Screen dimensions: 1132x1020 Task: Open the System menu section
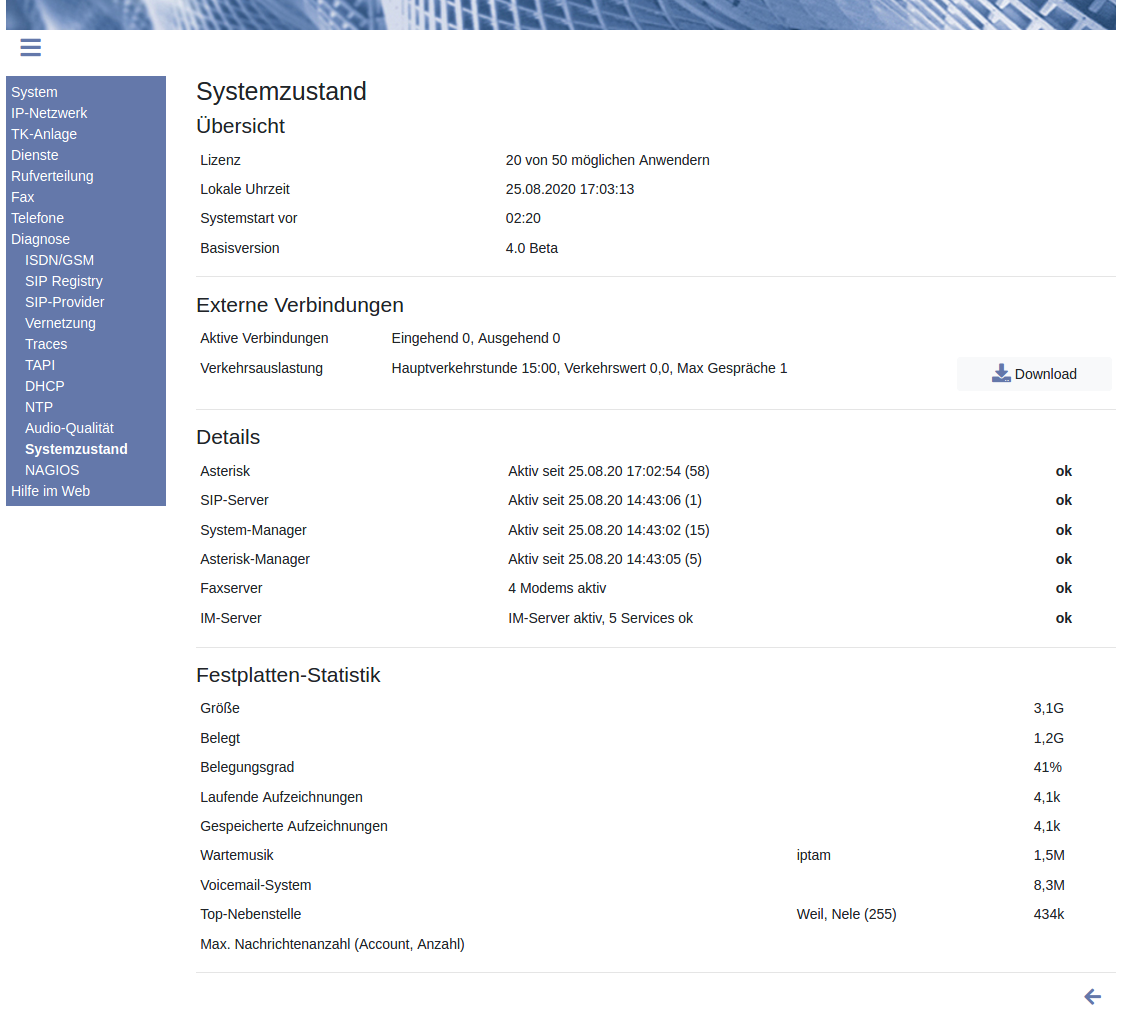pyautogui.click(x=34, y=92)
